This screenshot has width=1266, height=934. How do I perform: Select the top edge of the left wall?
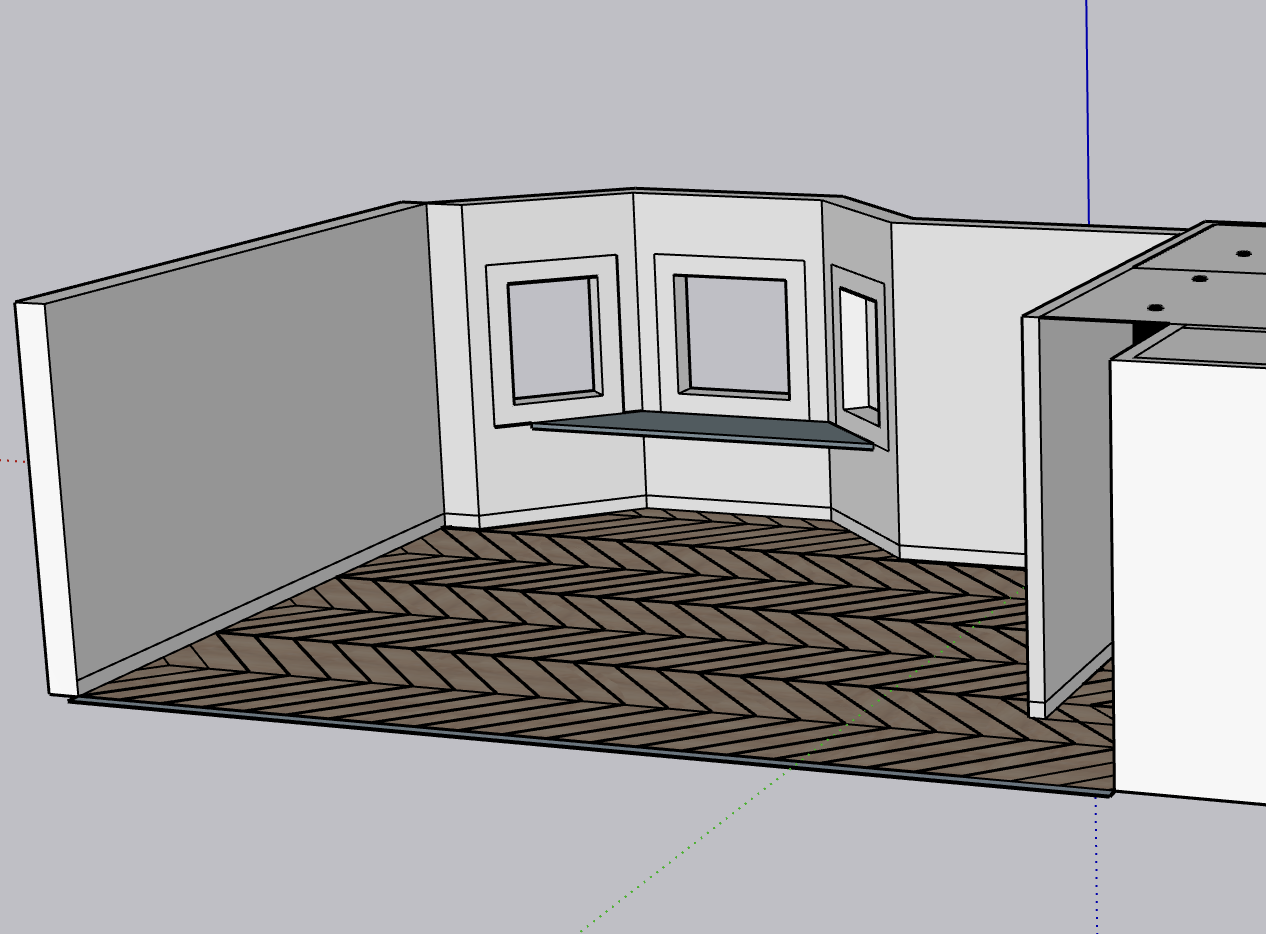pyautogui.click(x=210, y=250)
